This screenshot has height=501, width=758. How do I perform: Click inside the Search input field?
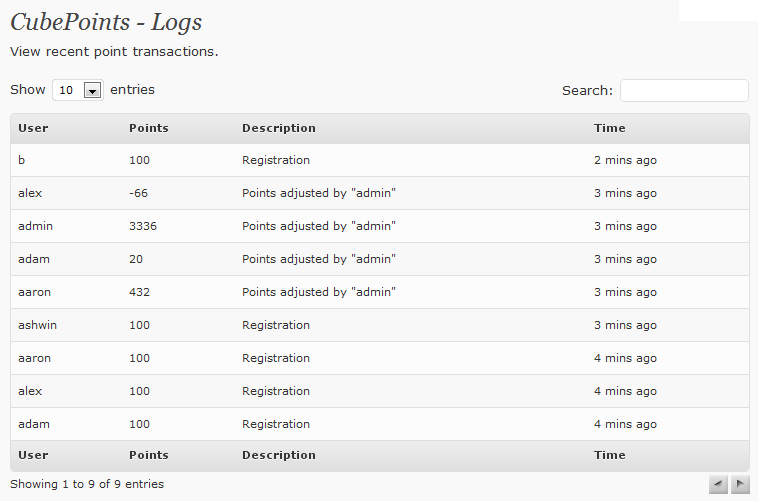[x=684, y=91]
